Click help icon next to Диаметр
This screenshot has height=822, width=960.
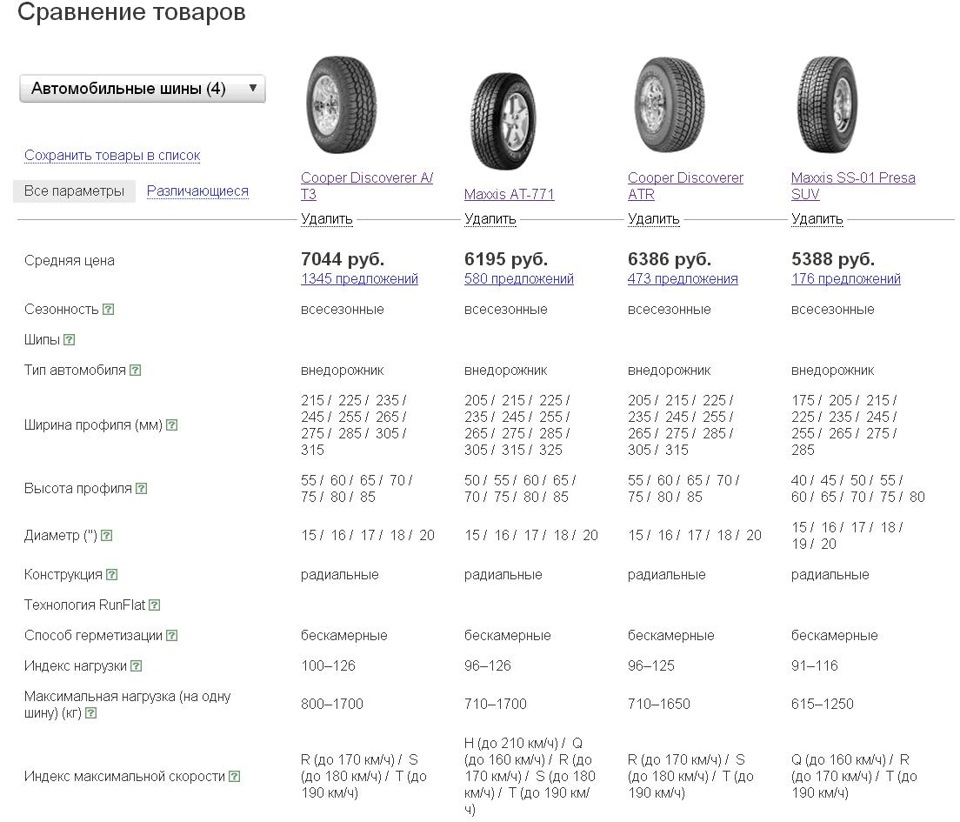[106, 536]
